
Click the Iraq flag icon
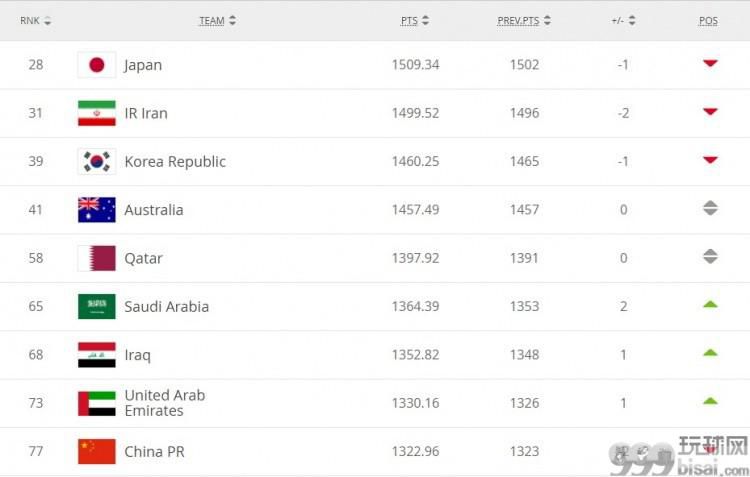pyautogui.click(x=97, y=355)
